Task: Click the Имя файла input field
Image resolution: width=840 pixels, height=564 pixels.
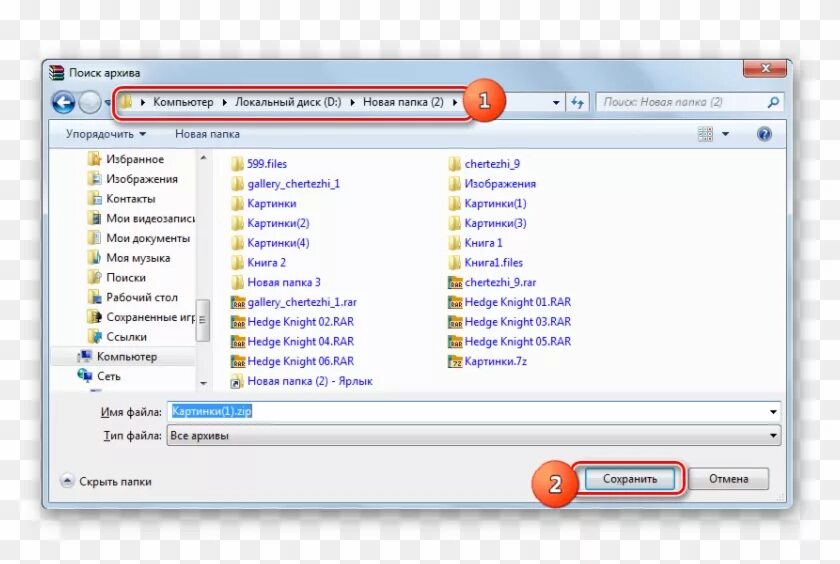Action: pyautogui.click(x=467, y=411)
